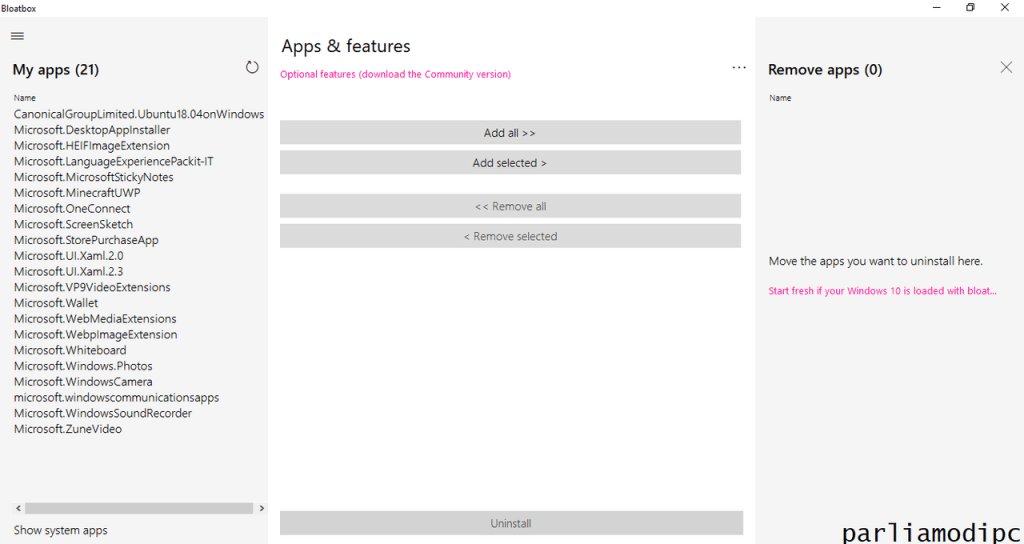Refresh the My apps list
Image resolution: width=1024 pixels, height=544 pixels.
tap(252, 67)
